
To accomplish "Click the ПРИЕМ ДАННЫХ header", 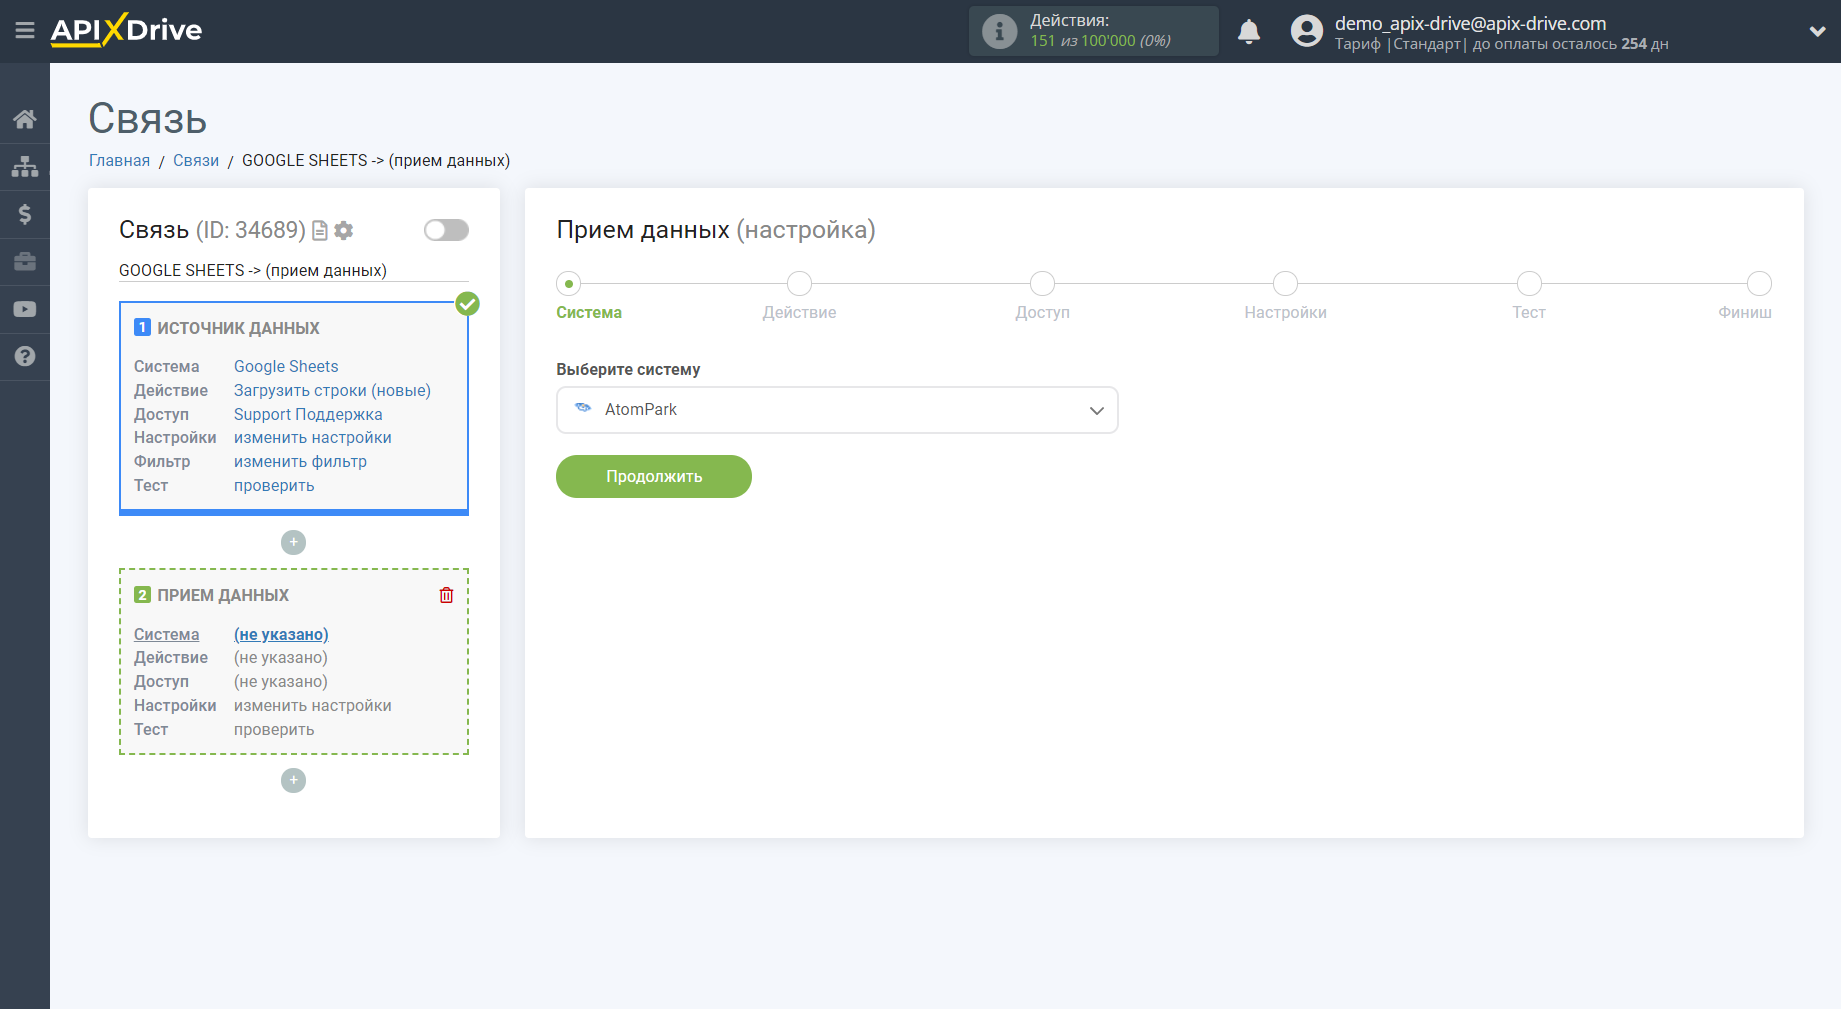I will tap(223, 595).
